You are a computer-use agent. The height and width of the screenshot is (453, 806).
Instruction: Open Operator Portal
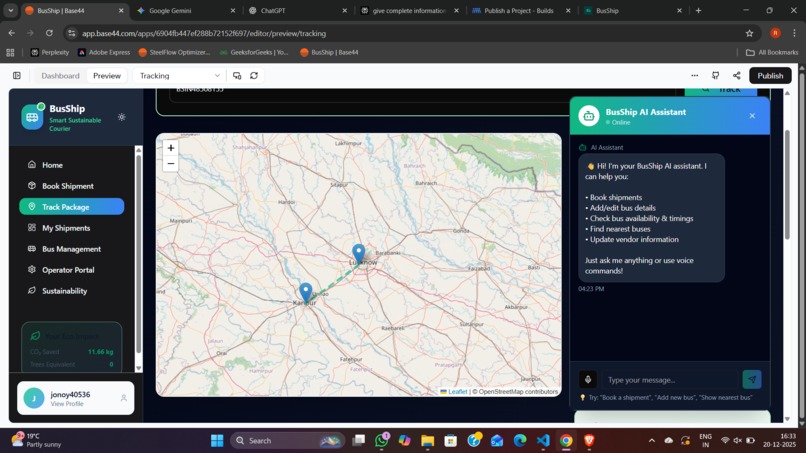71,270
